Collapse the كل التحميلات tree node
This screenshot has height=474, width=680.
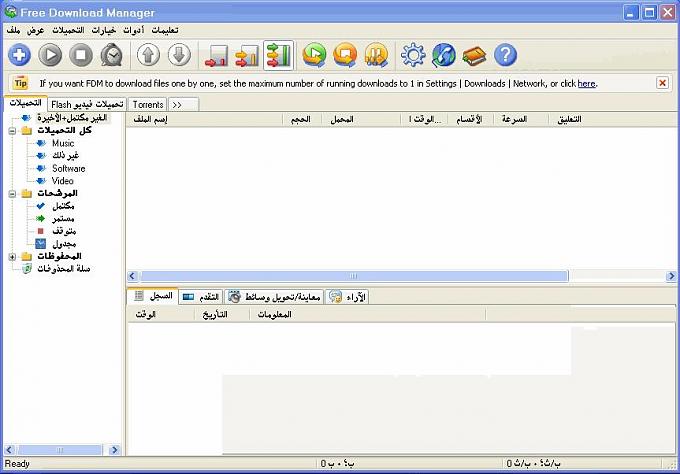point(12,131)
